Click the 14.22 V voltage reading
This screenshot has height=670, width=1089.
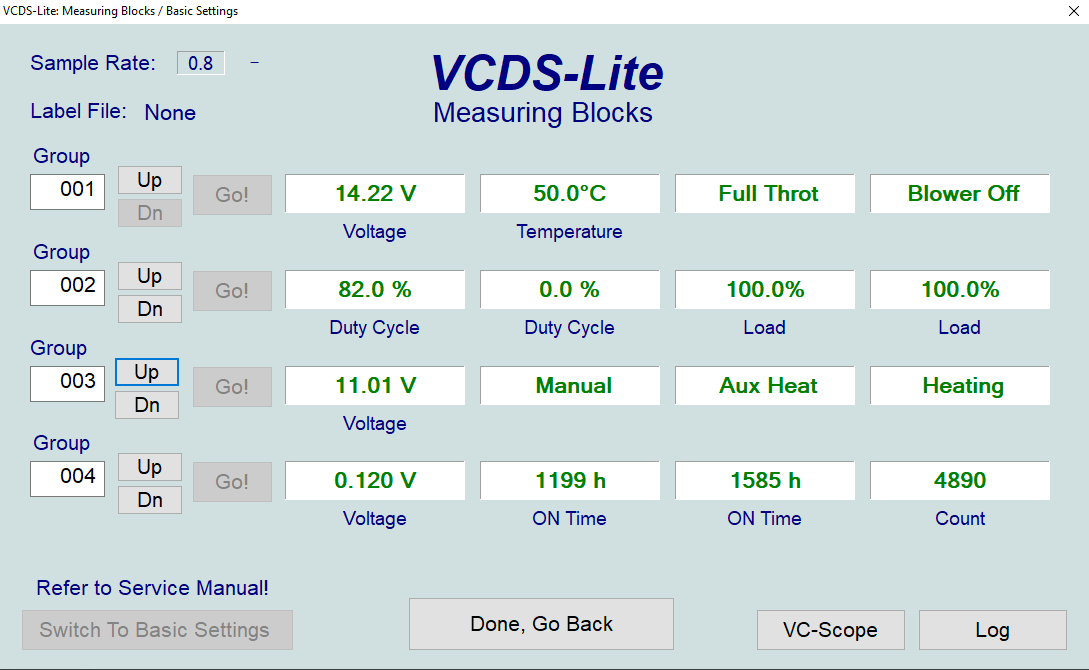(375, 194)
